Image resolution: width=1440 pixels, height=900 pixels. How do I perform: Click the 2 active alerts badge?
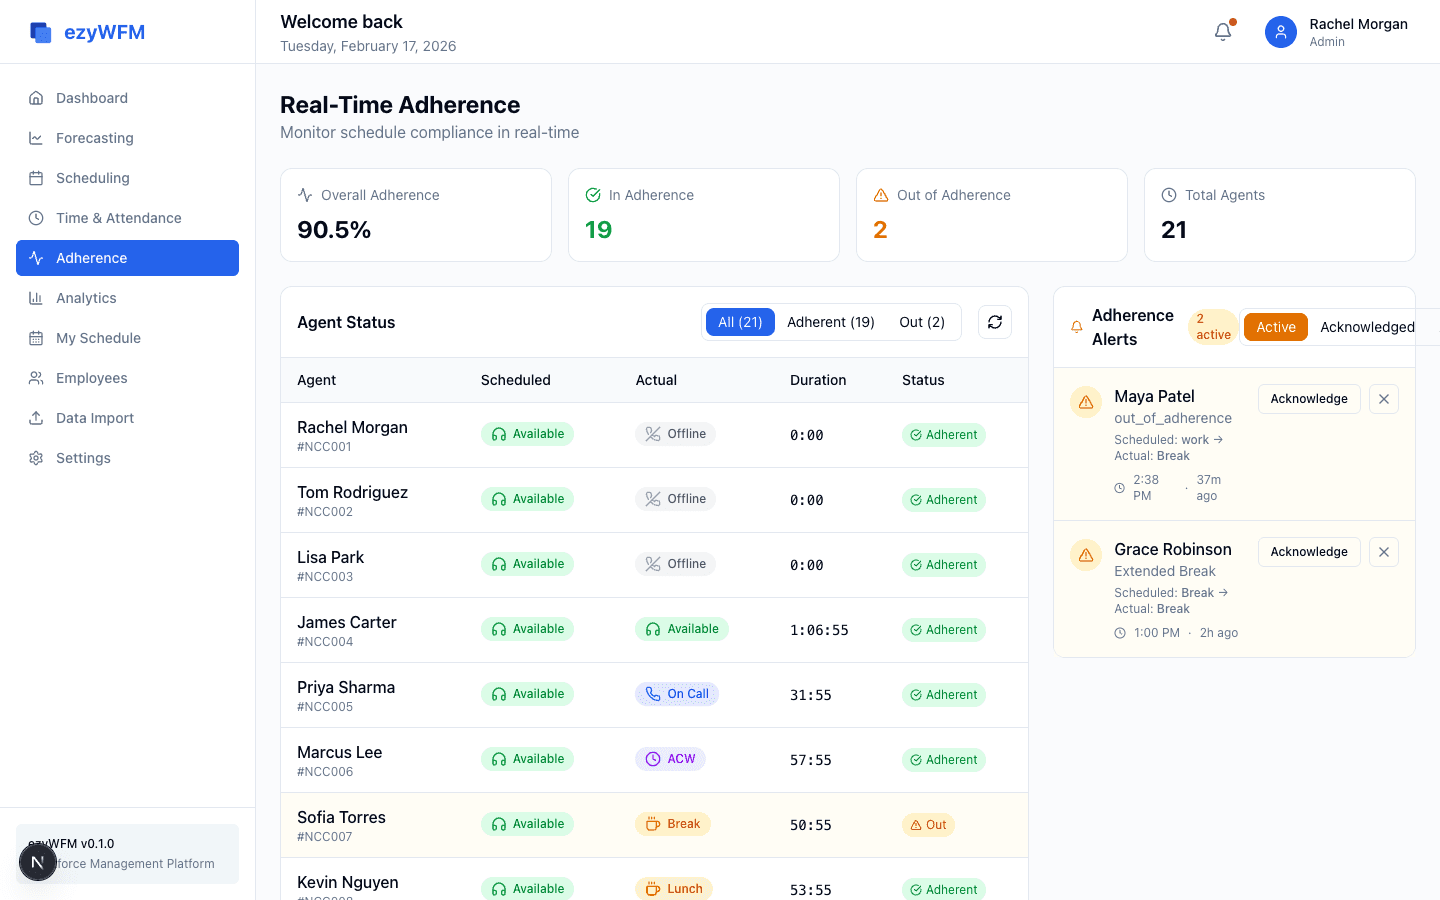pos(1212,327)
